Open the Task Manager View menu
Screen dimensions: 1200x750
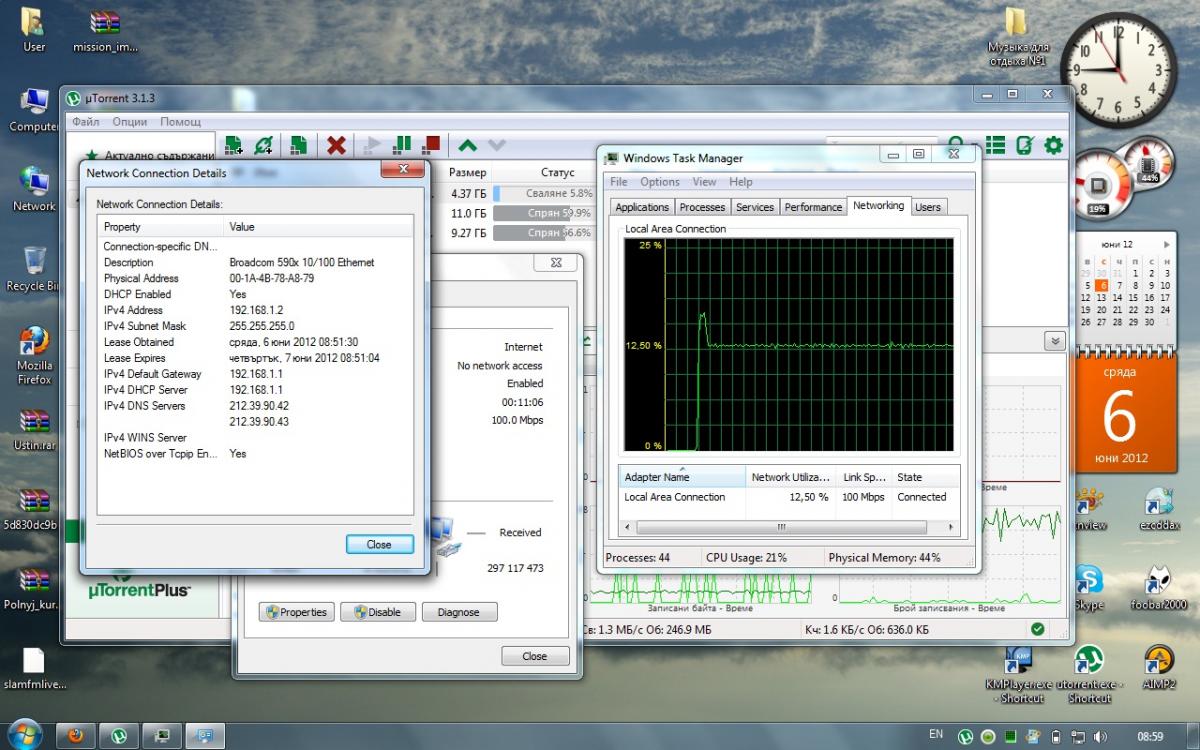704,182
